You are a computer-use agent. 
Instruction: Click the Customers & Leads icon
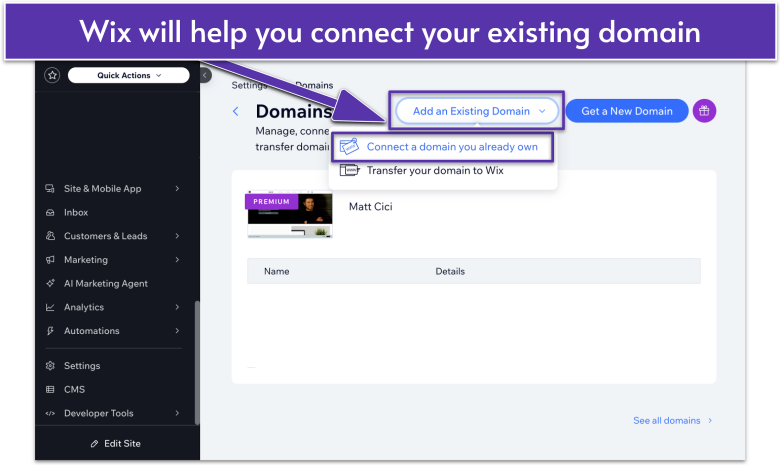tap(50, 236)
